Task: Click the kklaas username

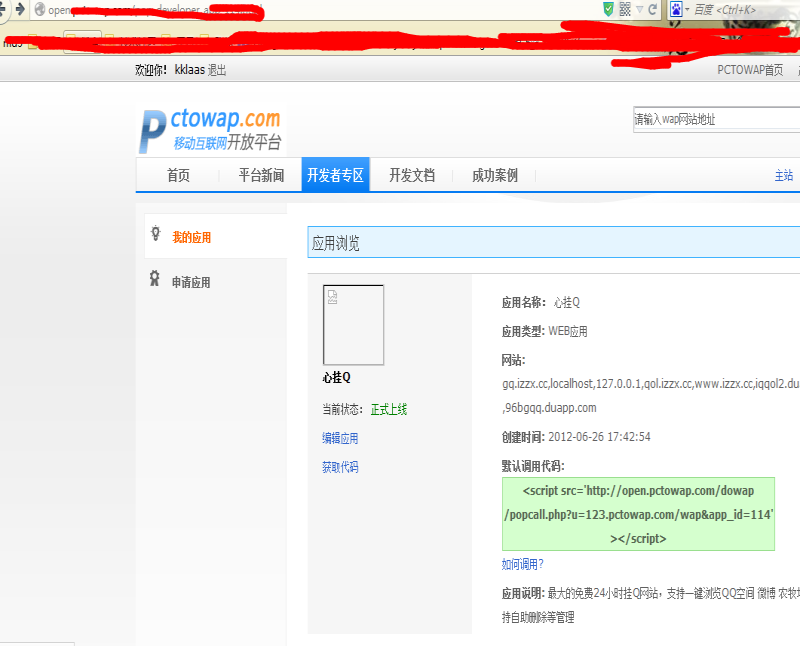Action: [x=189, y=70]
